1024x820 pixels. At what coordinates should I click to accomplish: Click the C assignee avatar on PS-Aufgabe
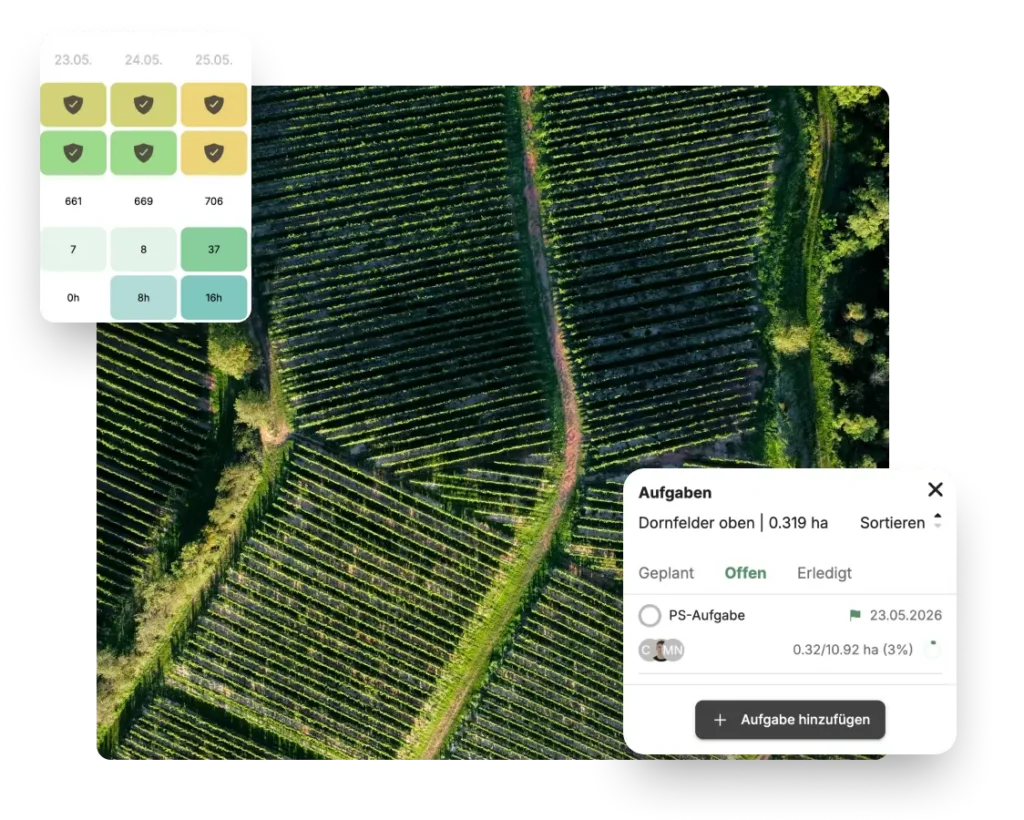click(x=646, y=650)
